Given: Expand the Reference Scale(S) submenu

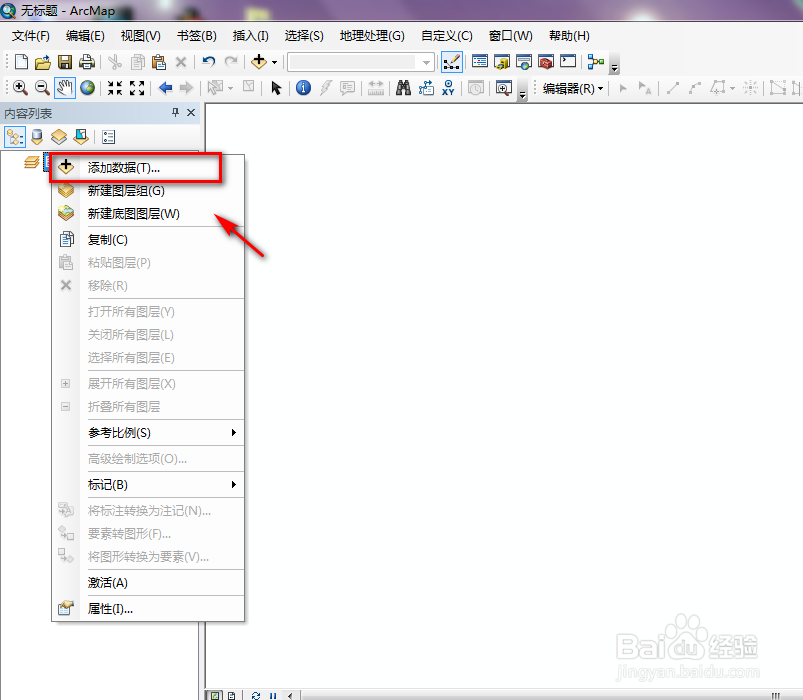Looking at the screenshot, I should [x=234, y=433].
